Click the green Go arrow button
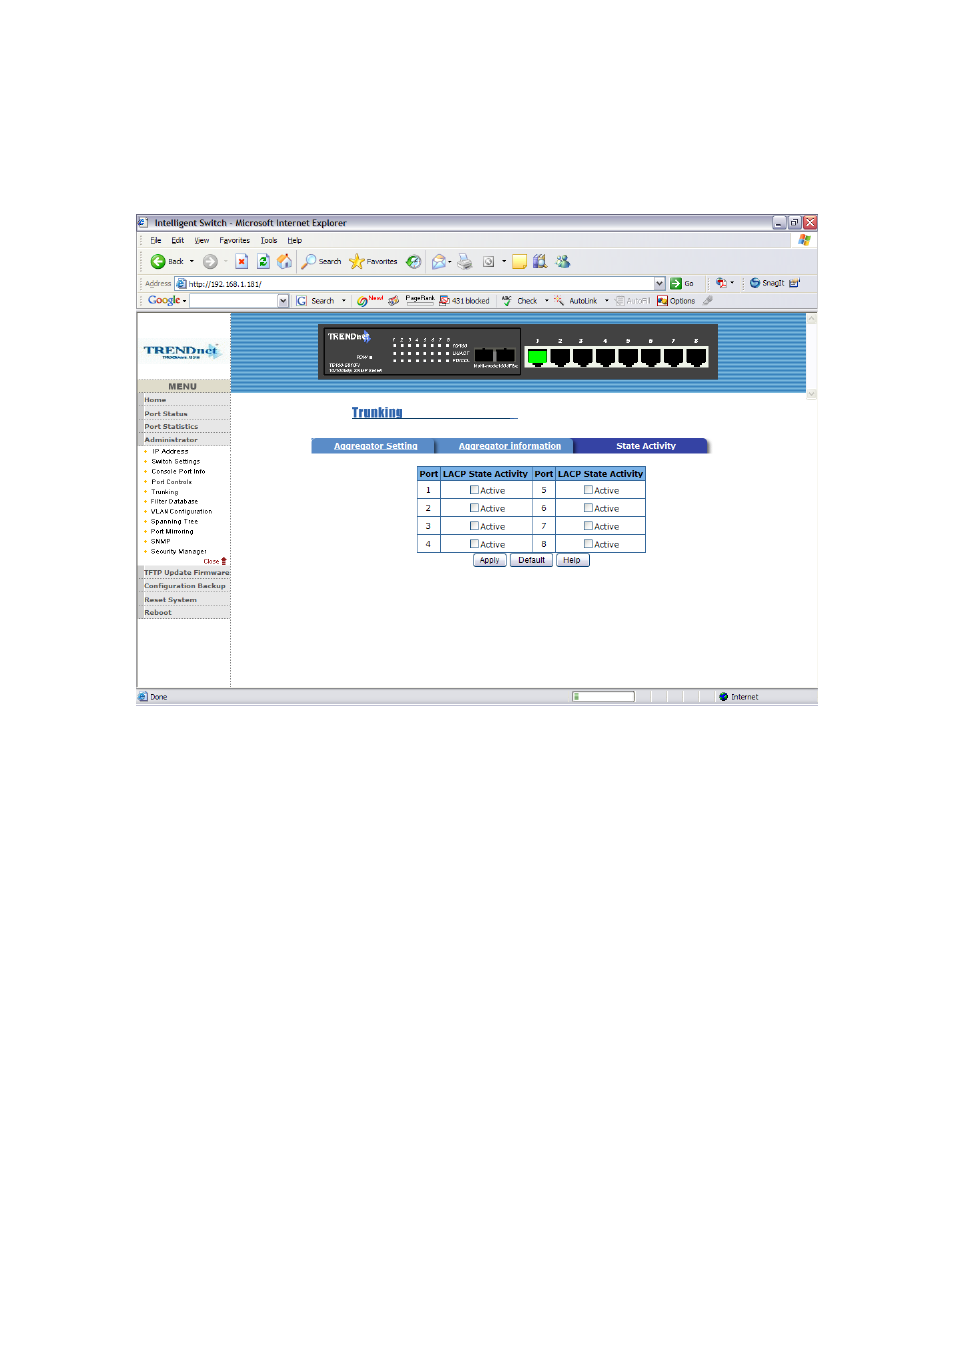 click(676, 284)
